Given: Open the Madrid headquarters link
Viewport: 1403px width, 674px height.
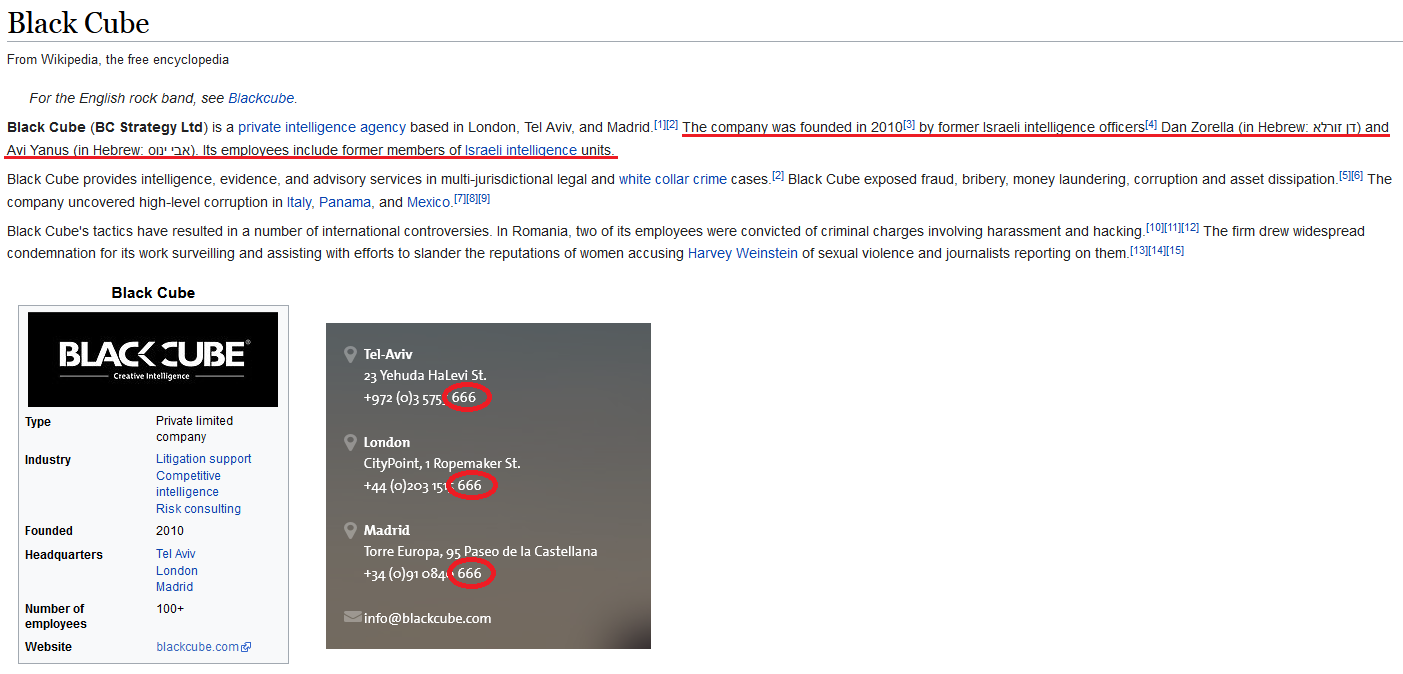Looking at the screenshot, I should pyautogui.click(x=175, y=587).
